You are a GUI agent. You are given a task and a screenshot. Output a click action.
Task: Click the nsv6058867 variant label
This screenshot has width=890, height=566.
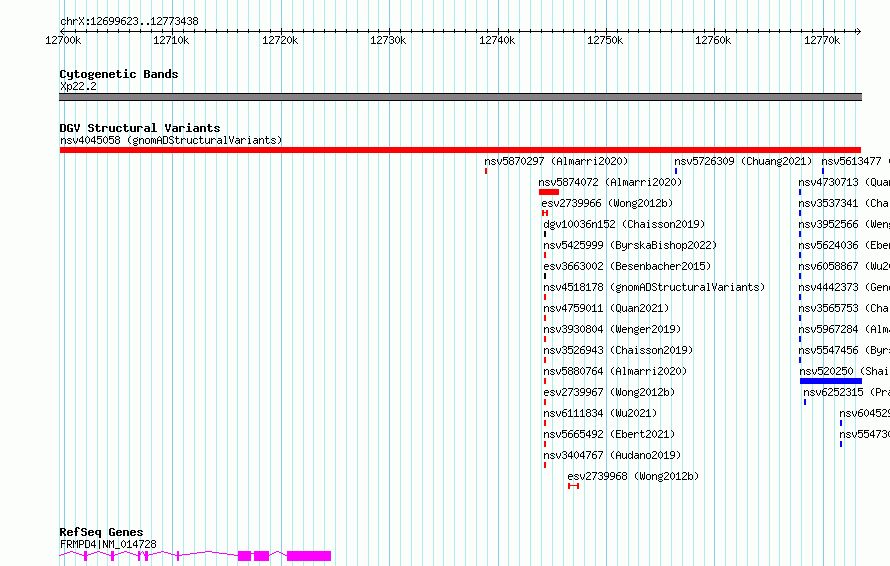(844, 266)
